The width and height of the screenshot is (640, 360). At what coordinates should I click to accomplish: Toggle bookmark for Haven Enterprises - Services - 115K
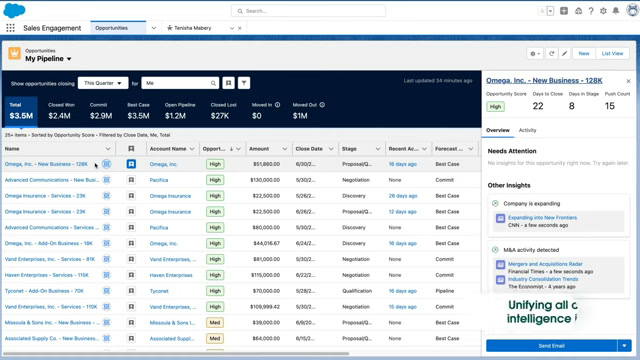click(x=131, y=275)
